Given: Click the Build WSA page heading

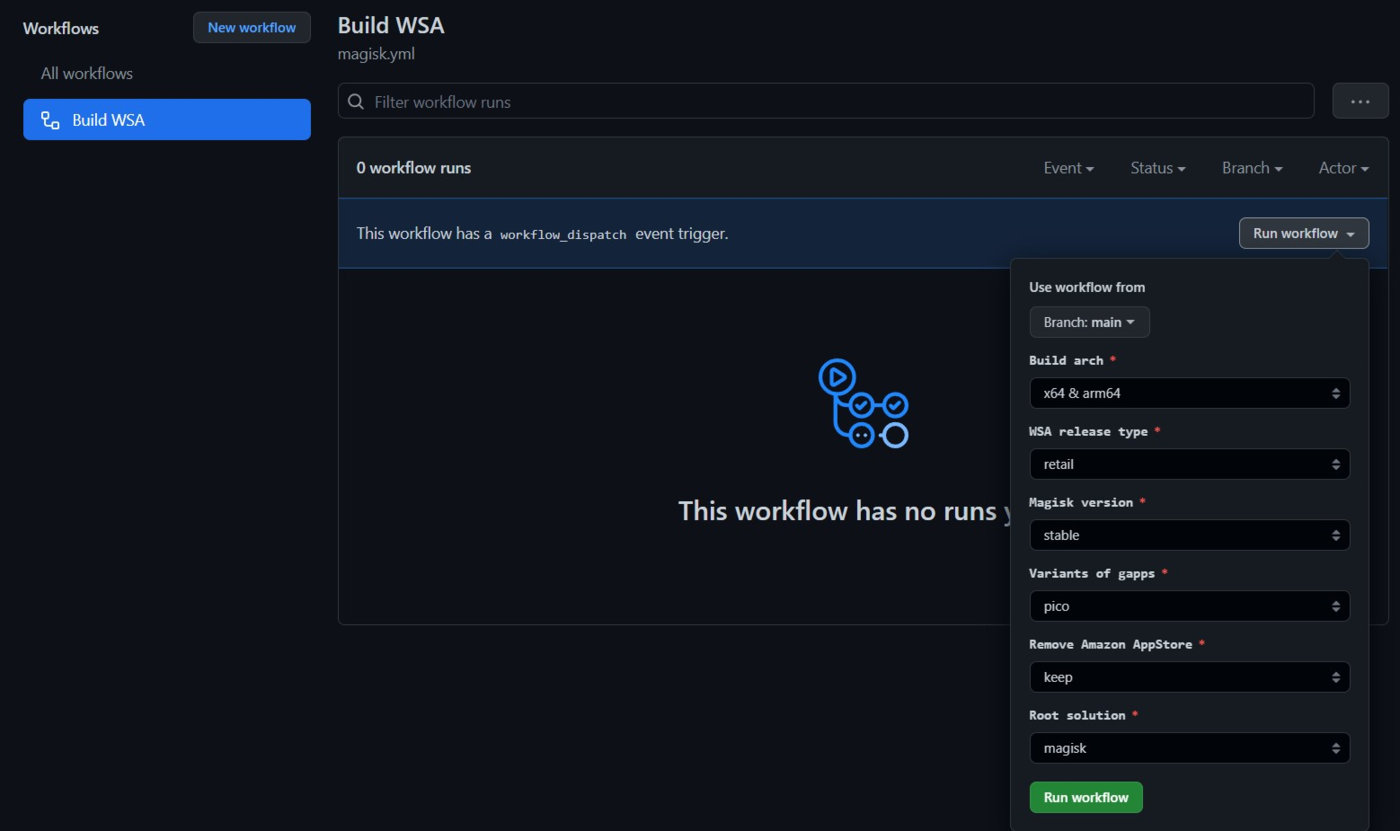Looking at the screenshot, I should tap(391, 25).
